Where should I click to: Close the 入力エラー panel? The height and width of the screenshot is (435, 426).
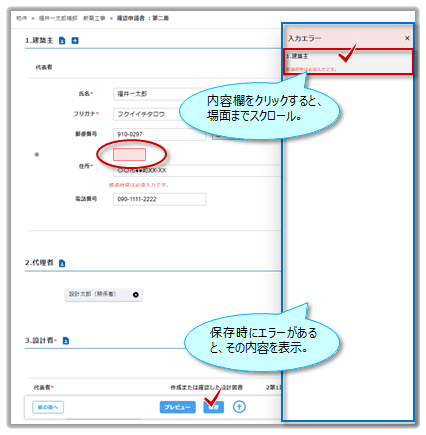[407, 38]
